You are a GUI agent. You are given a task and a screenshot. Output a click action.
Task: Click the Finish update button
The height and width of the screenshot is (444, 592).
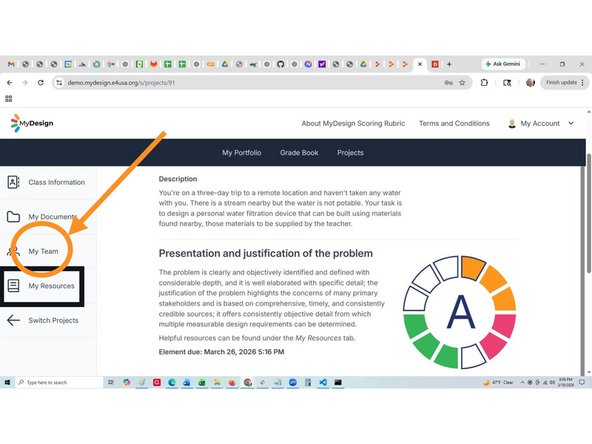pyautogui.click(x=561, y=82)
